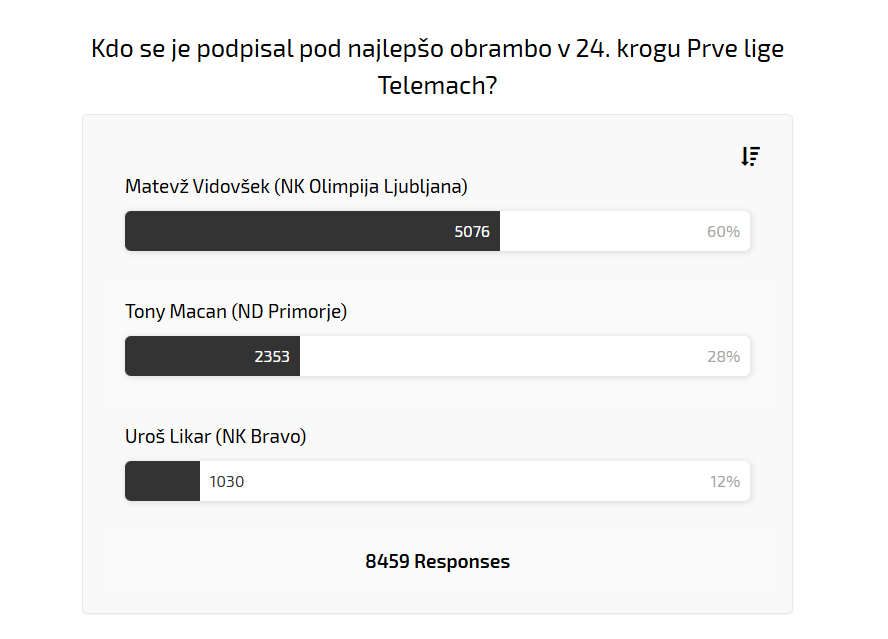Click the 60% percentage label
888x639 pixels.
click(x=723, y=231)
